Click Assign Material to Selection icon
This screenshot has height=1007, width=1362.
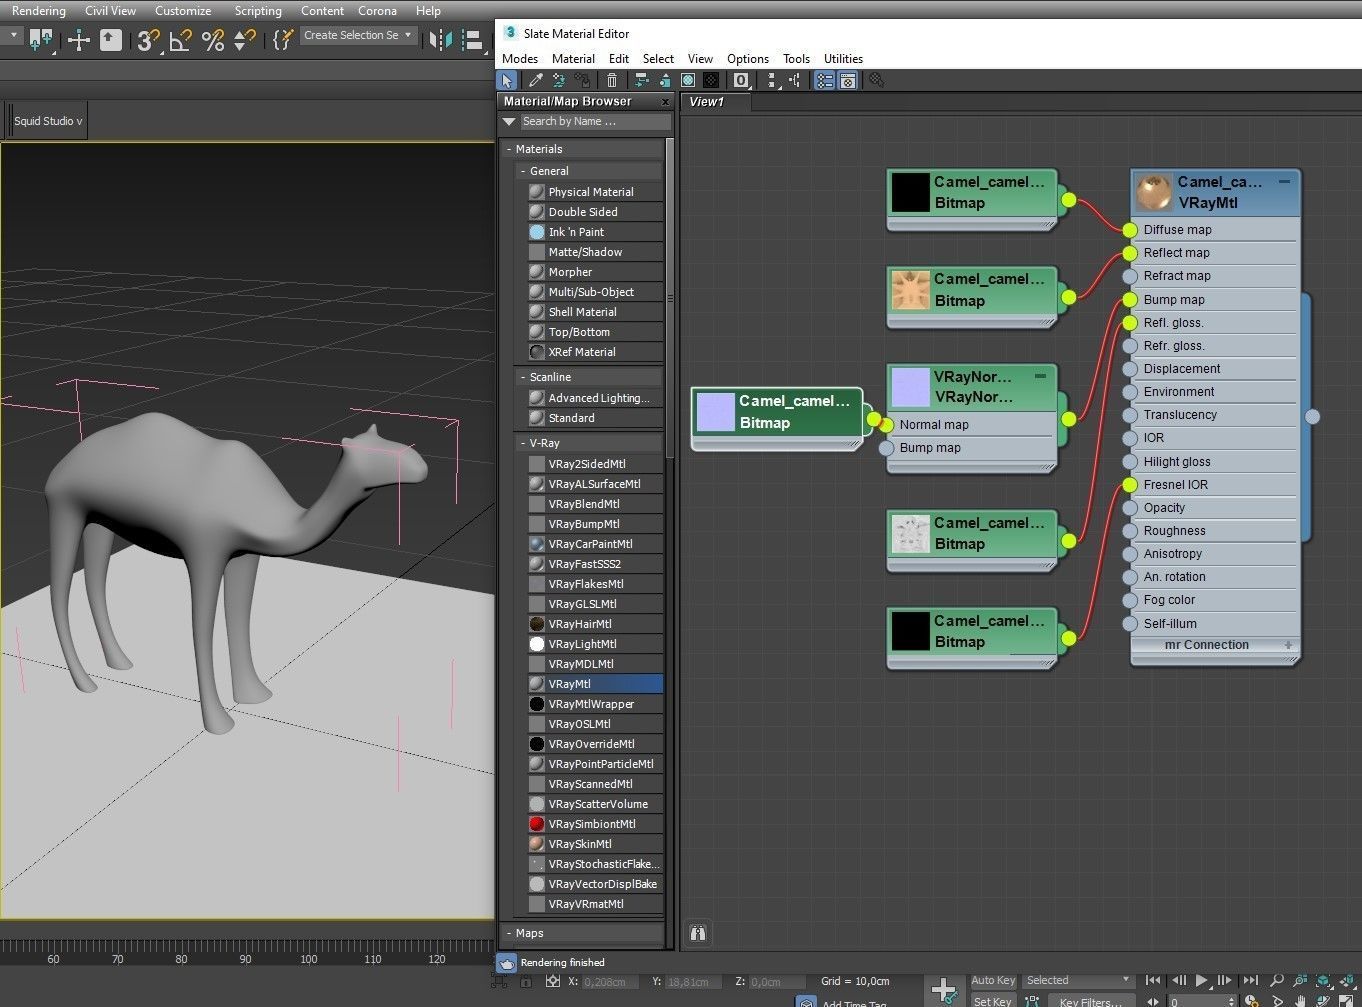pyautogui.click(x=582, y=81)
